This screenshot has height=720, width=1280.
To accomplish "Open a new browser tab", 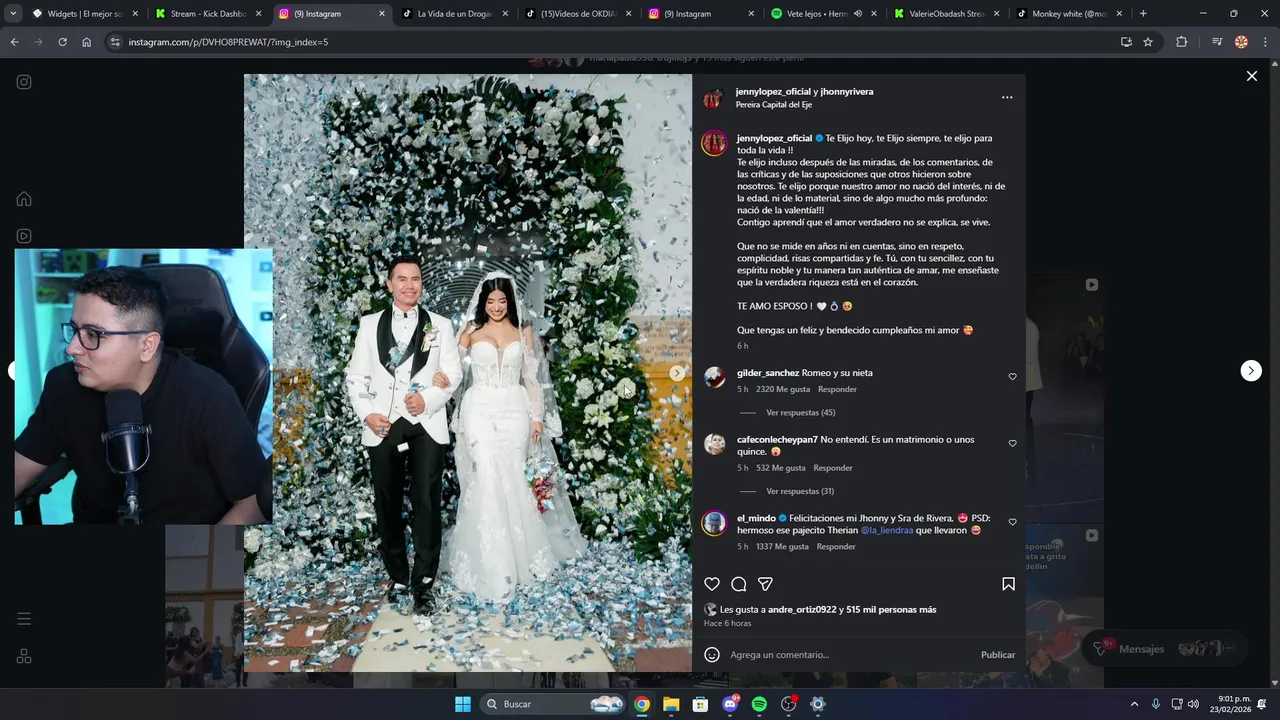I will tap(1143, 14).
